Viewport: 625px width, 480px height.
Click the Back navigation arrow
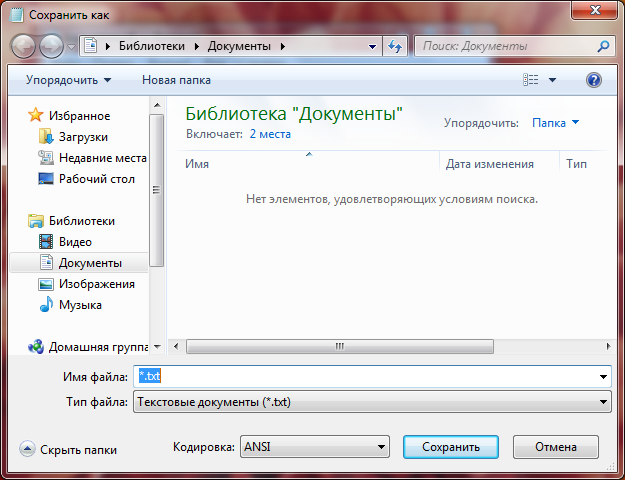tap(23, 46)
